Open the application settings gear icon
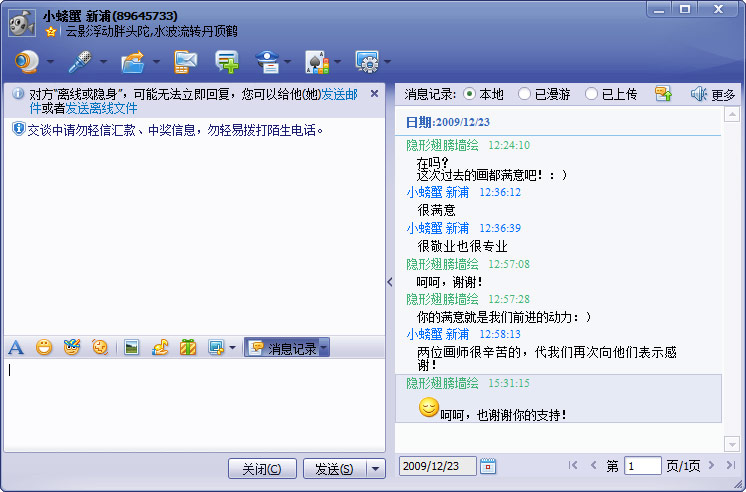This screenshot has height=492, width=746. [x=367, y=62]
